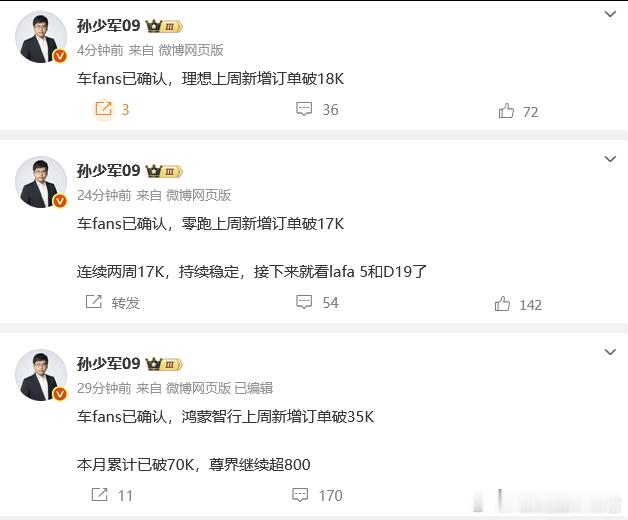The height and width of the screenshot is (520, 628).
Task: Expand options chevron on the 理想 post
Action: tap(610, 14)
